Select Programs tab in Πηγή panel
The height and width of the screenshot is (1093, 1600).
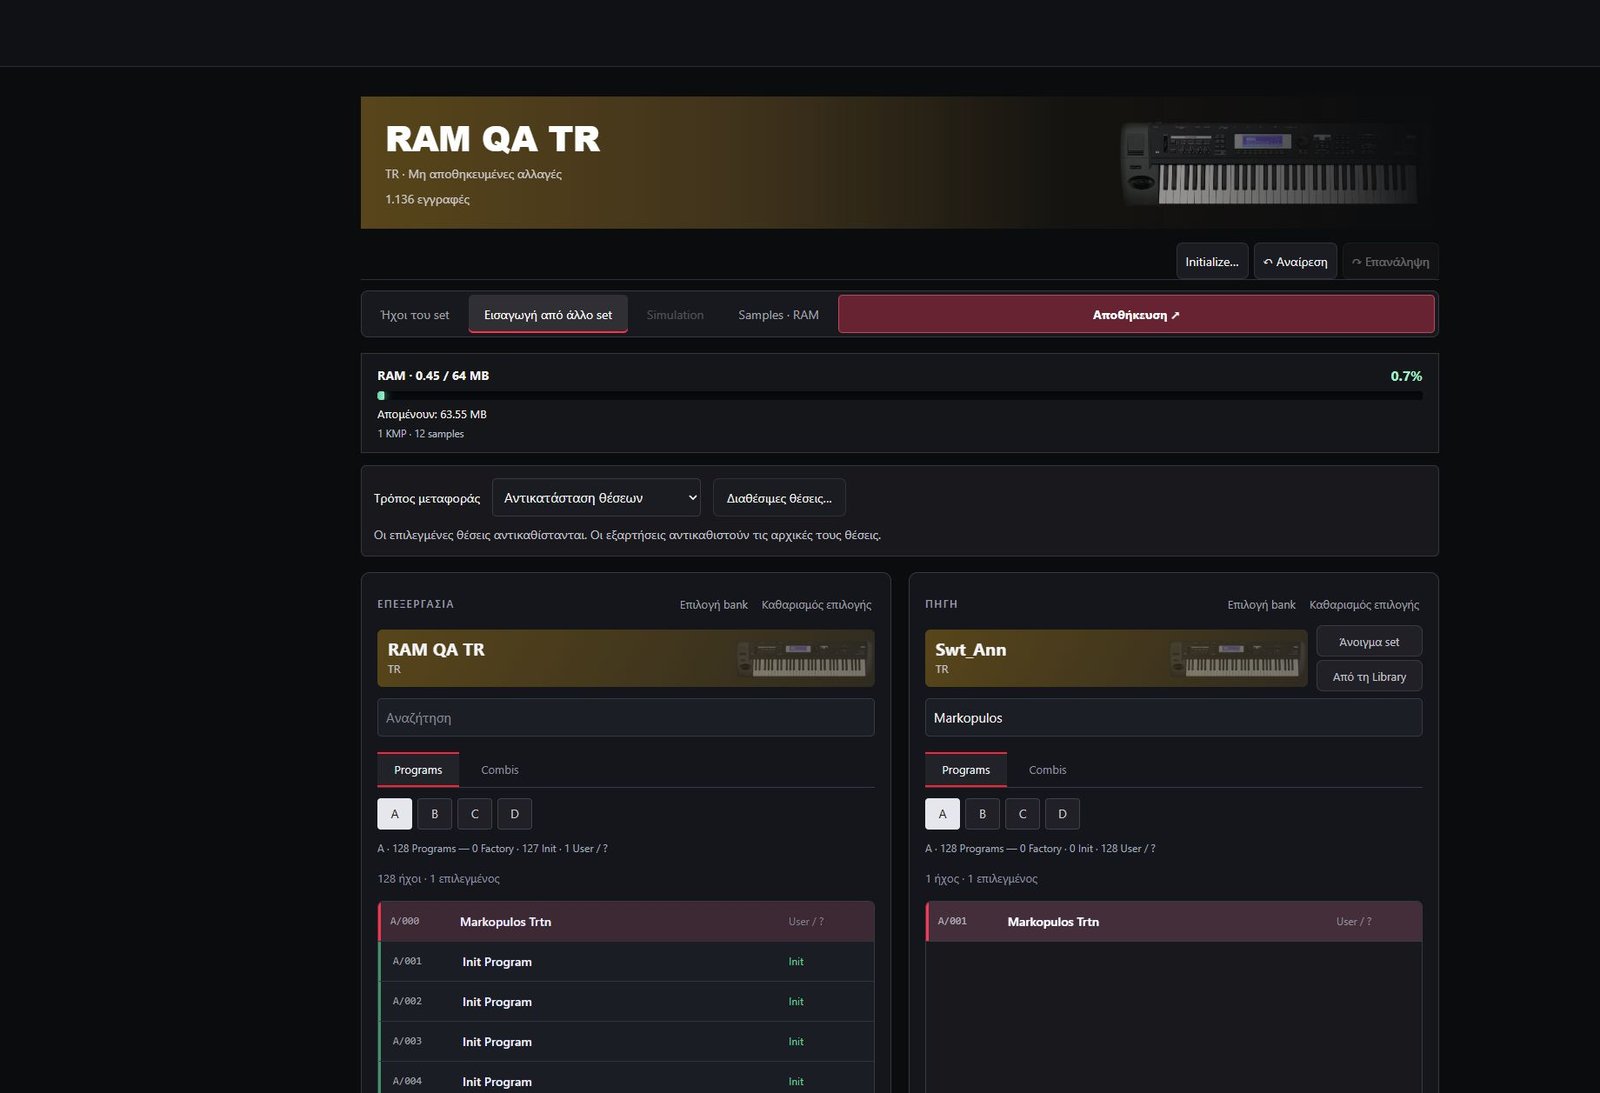click(966, 770)
